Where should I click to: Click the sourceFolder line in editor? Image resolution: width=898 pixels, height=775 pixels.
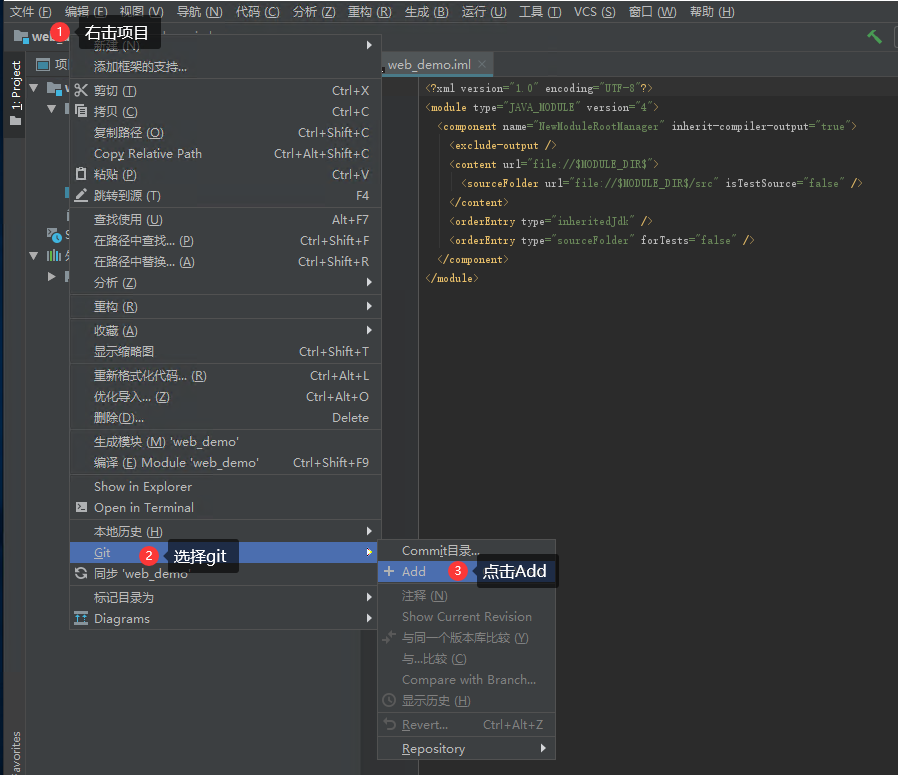[661, 183]
